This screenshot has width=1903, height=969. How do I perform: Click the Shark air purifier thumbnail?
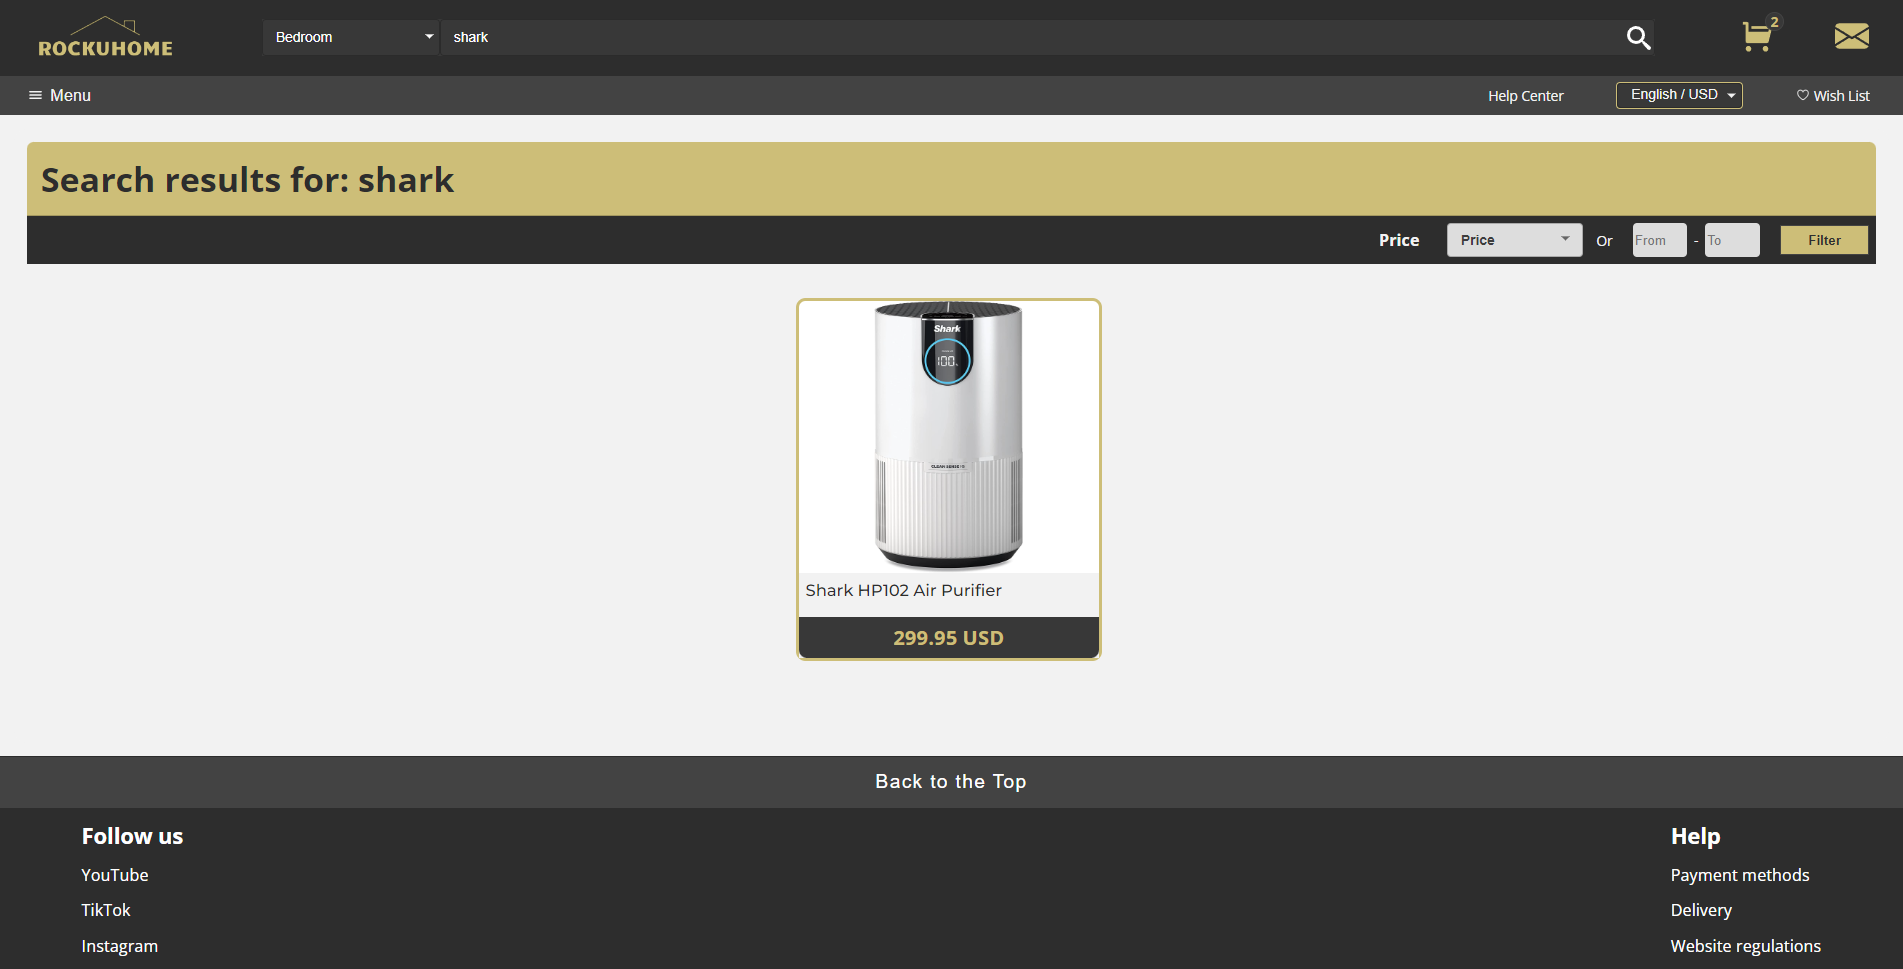coord(947,436)
